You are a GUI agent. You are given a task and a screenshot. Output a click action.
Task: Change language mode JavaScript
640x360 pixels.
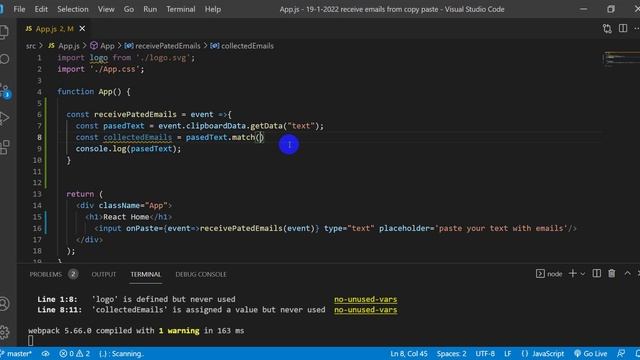(543, 354)
